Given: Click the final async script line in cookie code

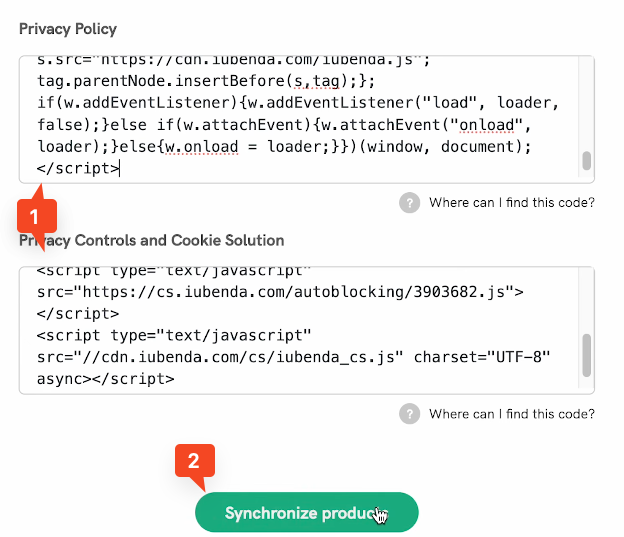Looking at the screenshot, I should pyautogui.click(x=105, y=379).
